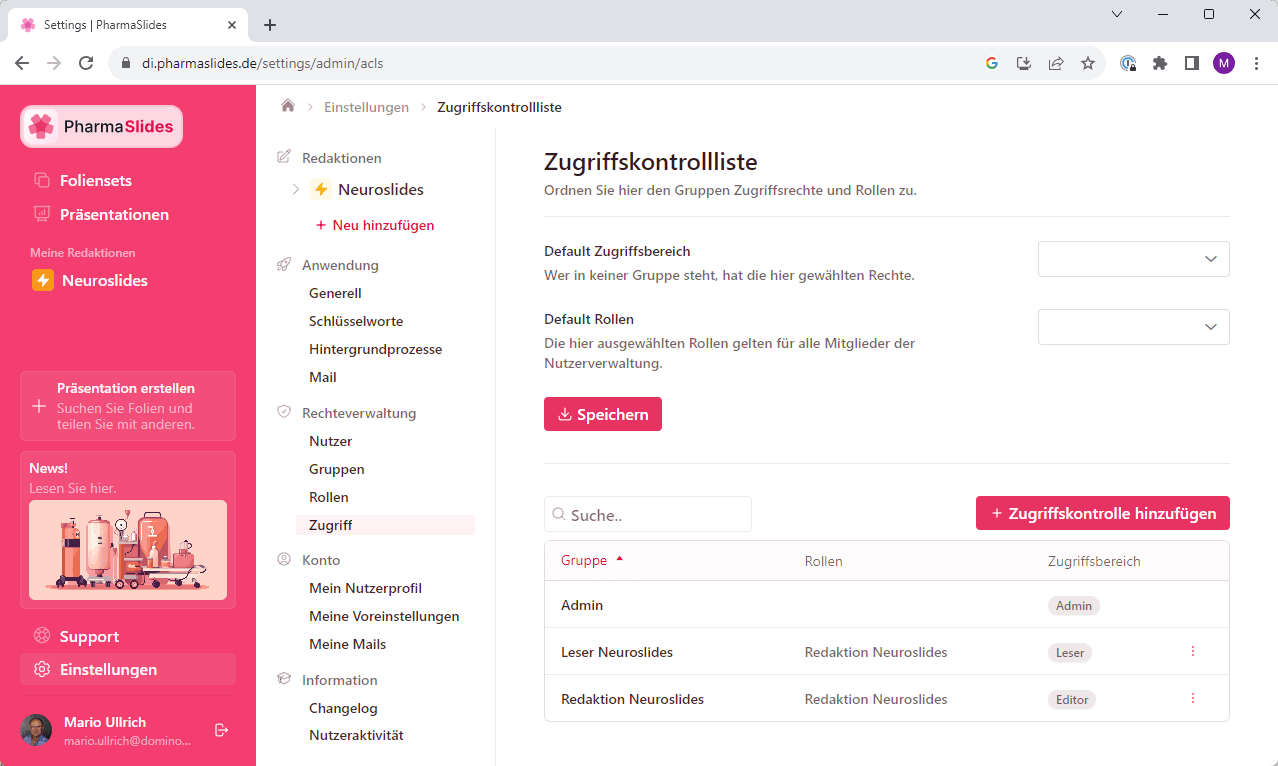Click Neu hinzufügen link under Redaktionen
This screenshot has width=1278, height=766.
pyautogui.click(x=374, y=225)
